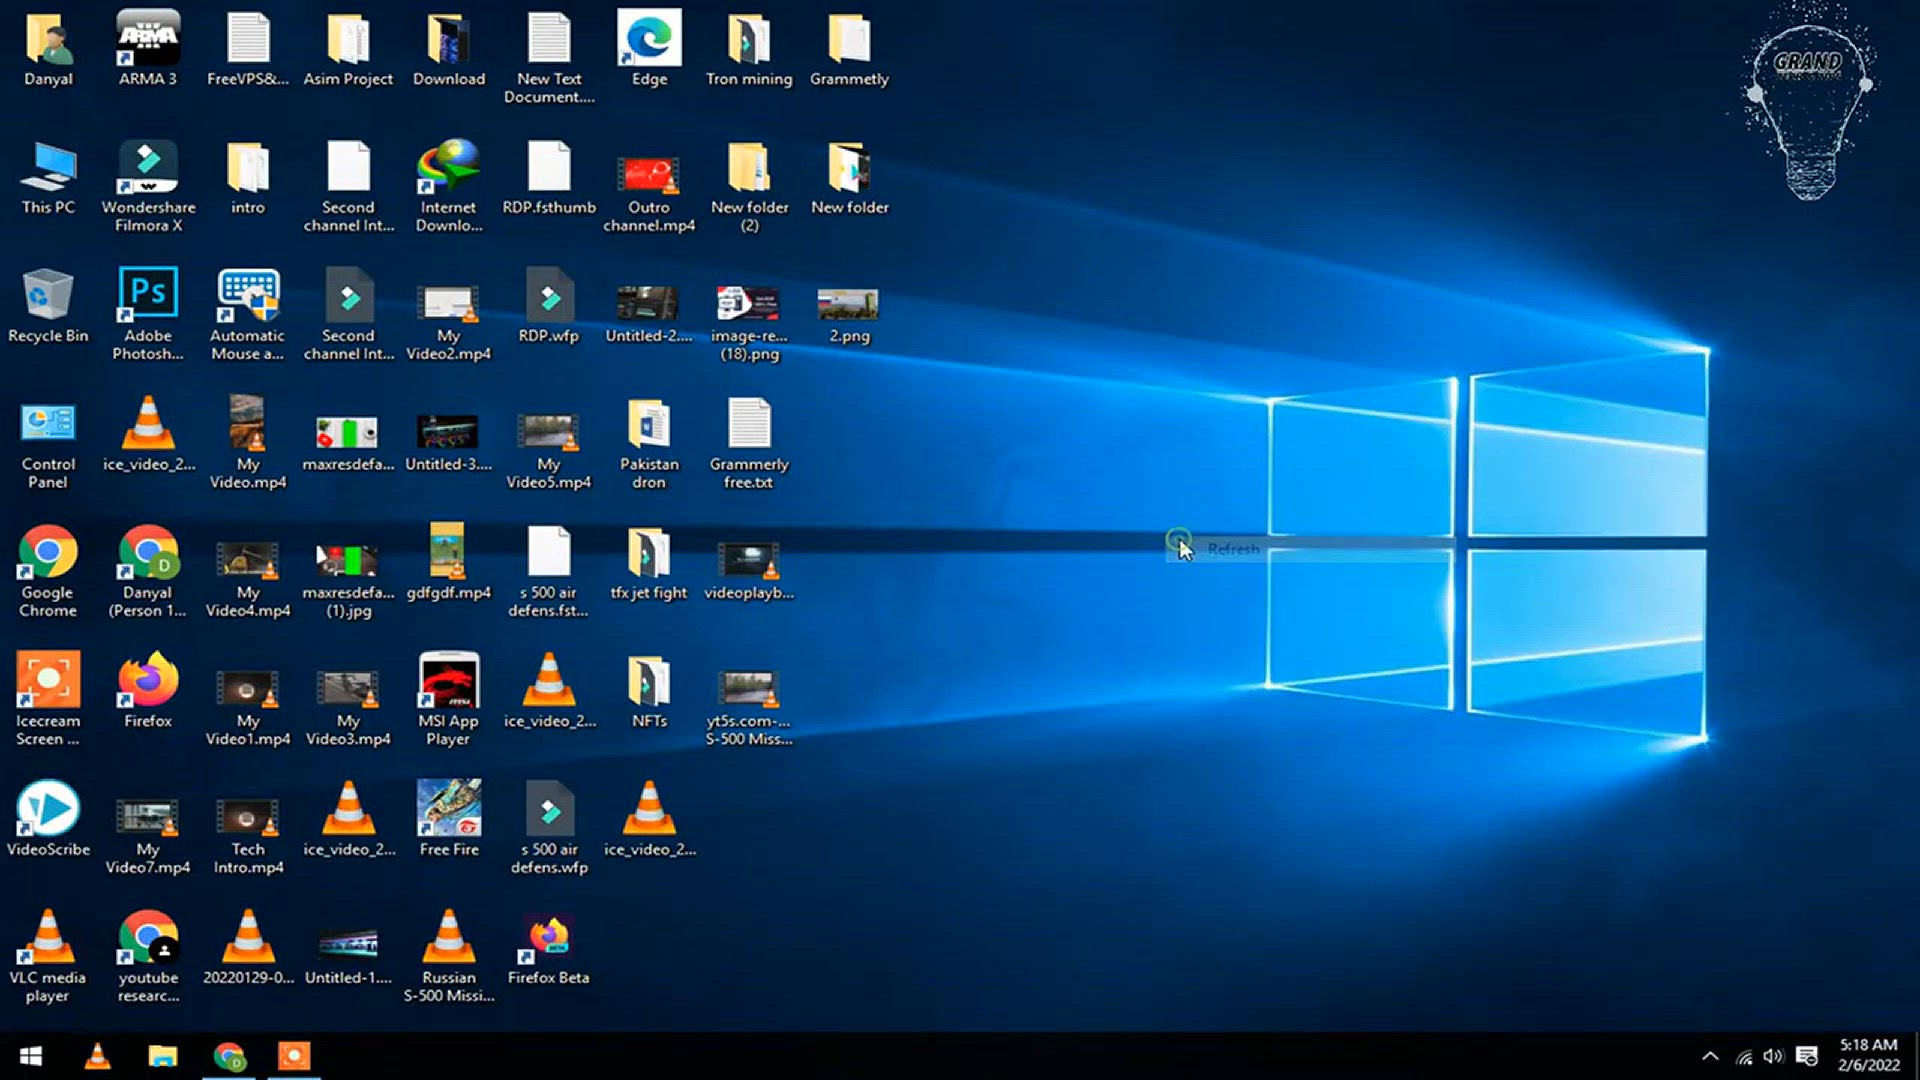Choose Refresh in the context menu
1920x1080 pixels.
click(1308, 548)
